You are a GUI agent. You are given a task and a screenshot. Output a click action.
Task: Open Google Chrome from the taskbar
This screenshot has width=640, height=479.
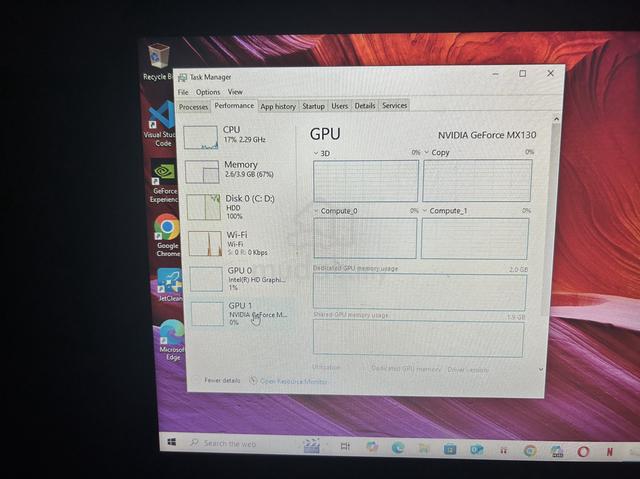530,450
